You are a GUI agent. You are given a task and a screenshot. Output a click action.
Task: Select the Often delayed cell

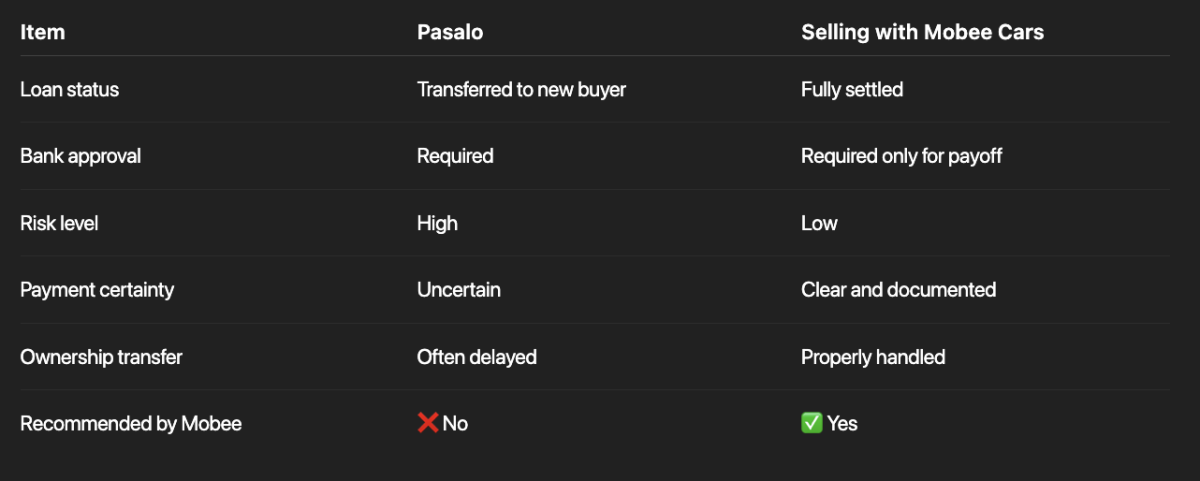[x=477, y=357]
